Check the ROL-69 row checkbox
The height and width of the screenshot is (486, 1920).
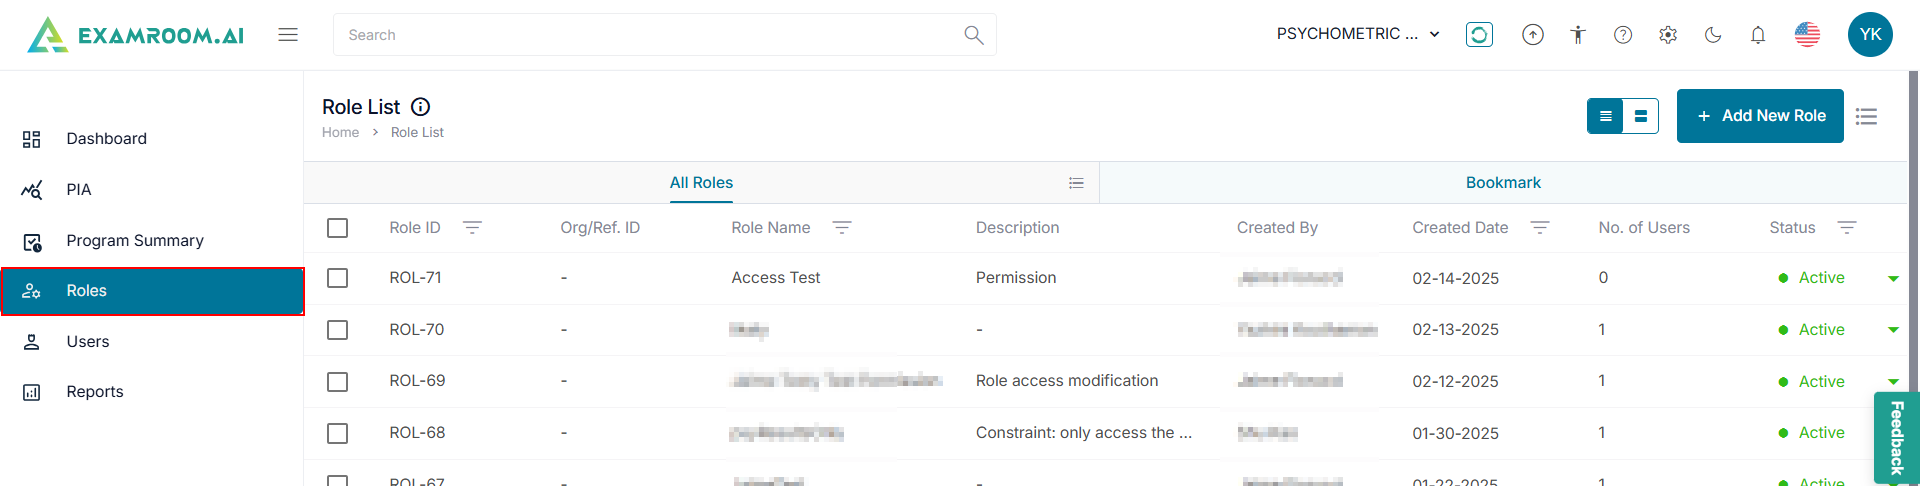338,381
